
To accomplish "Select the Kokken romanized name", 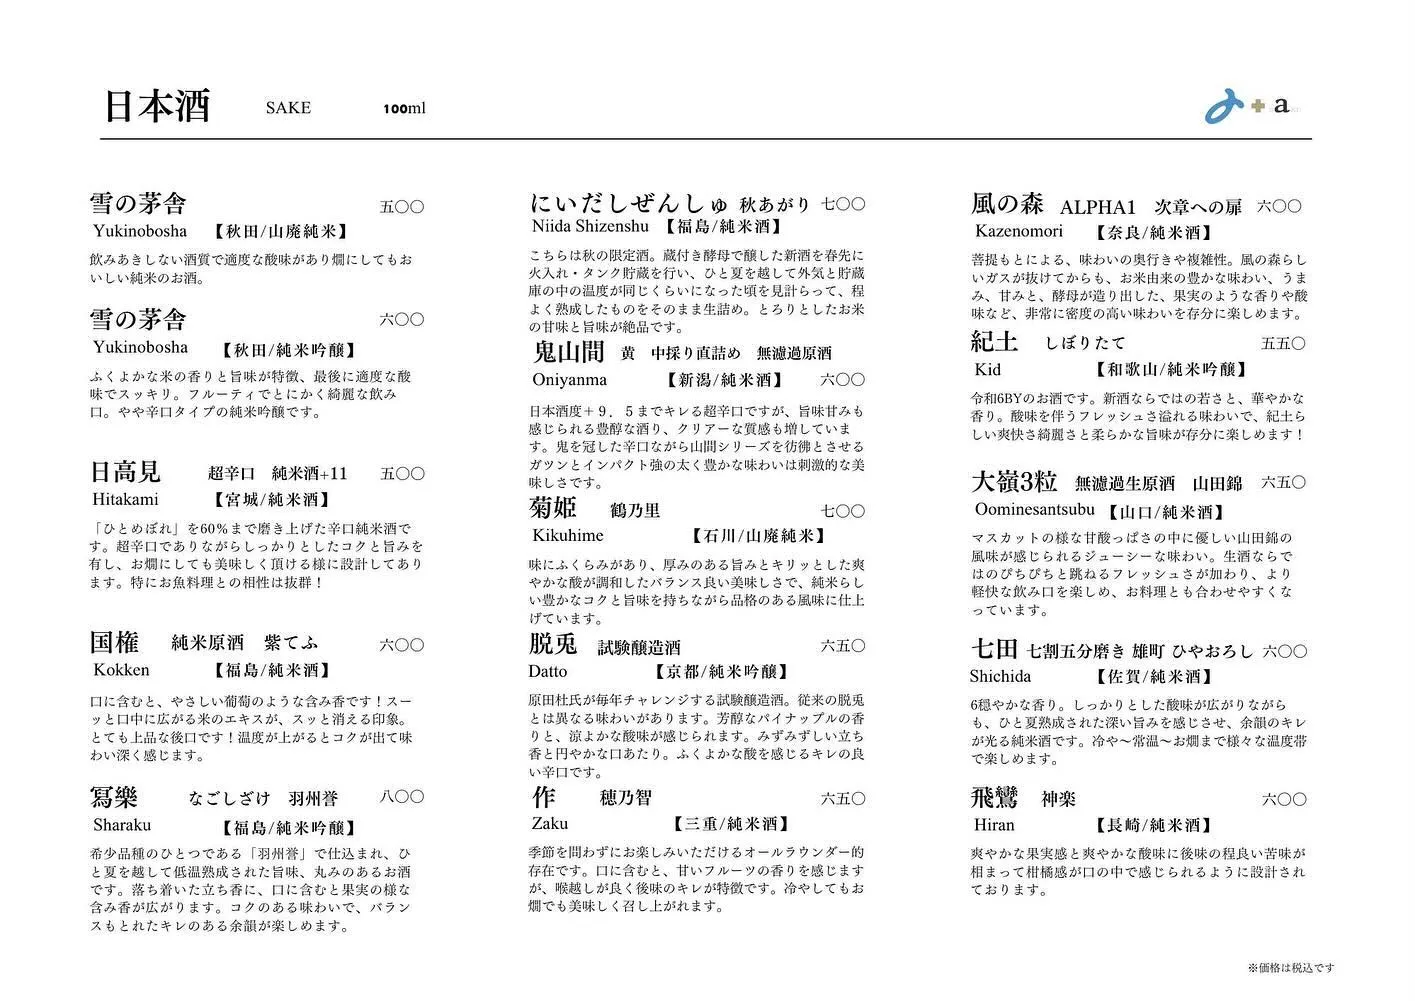I will pyautogui.click(x=121, y=670).
